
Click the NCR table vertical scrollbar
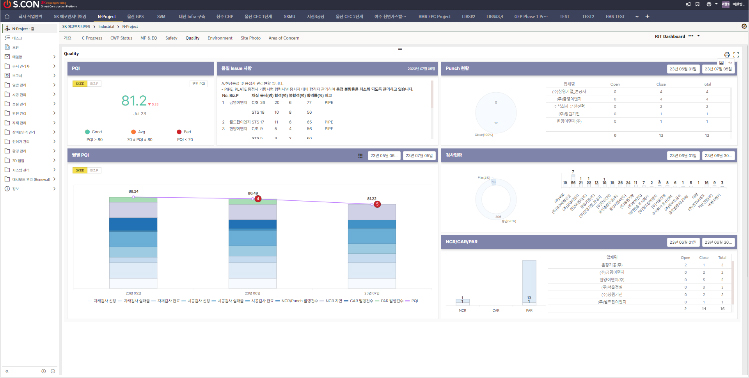pos(733,282)
